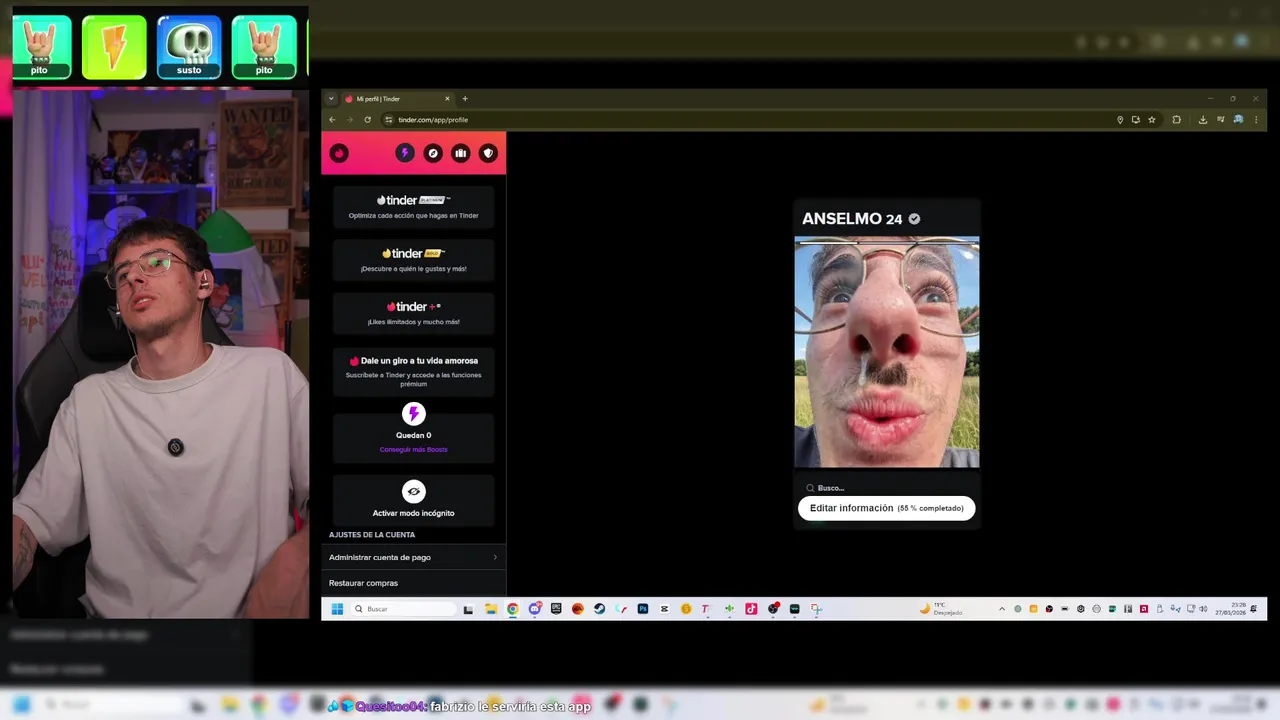
Task: Open weather widget showing Despejado
Action: point(941,609)
